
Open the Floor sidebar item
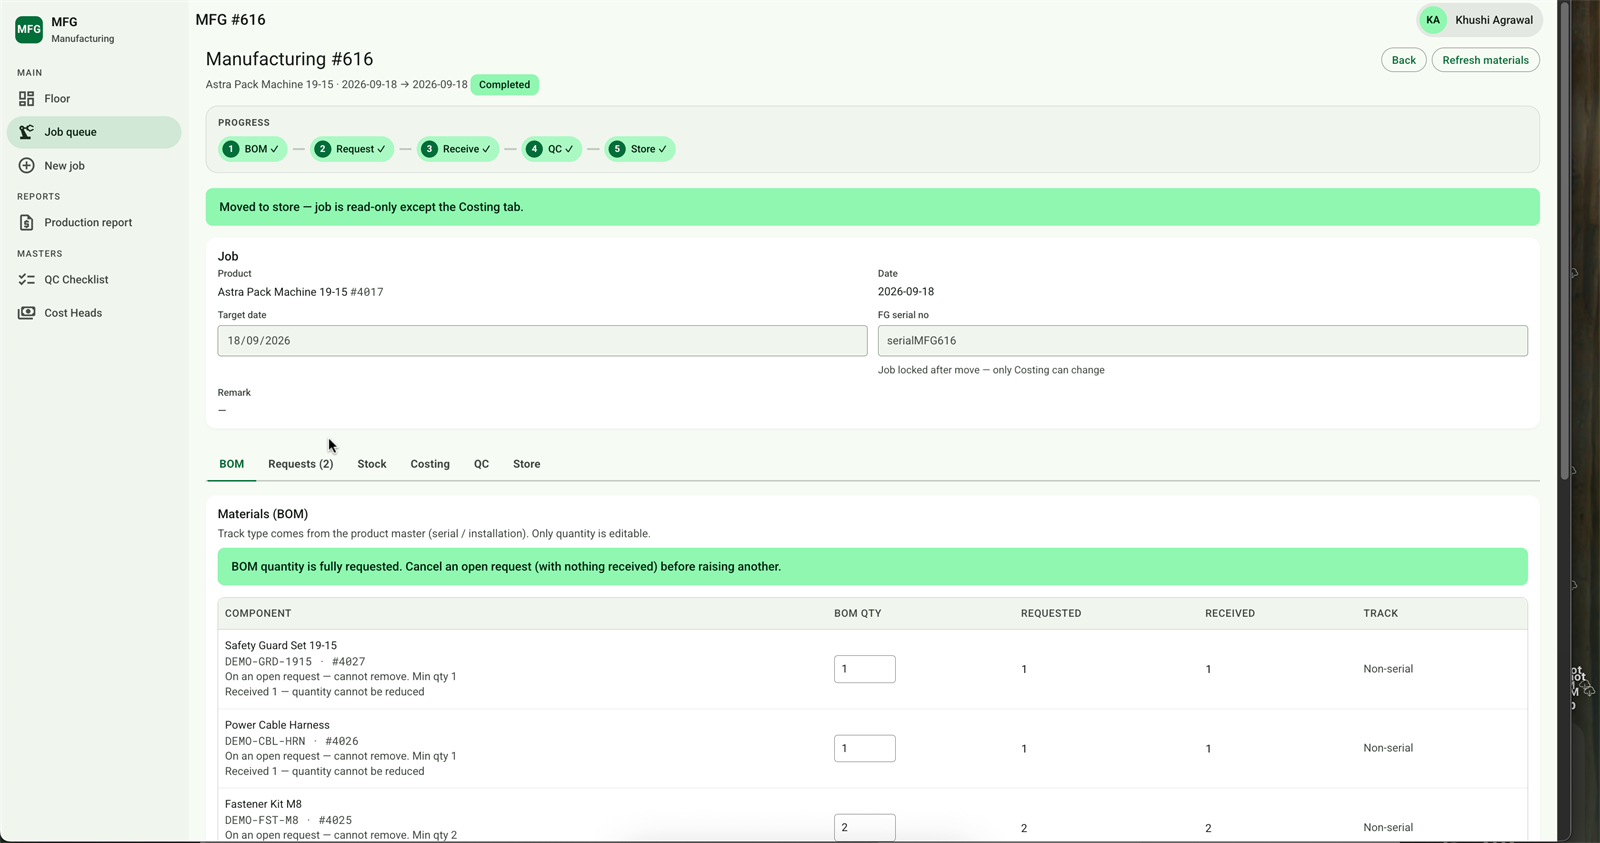tap(94, 99)
